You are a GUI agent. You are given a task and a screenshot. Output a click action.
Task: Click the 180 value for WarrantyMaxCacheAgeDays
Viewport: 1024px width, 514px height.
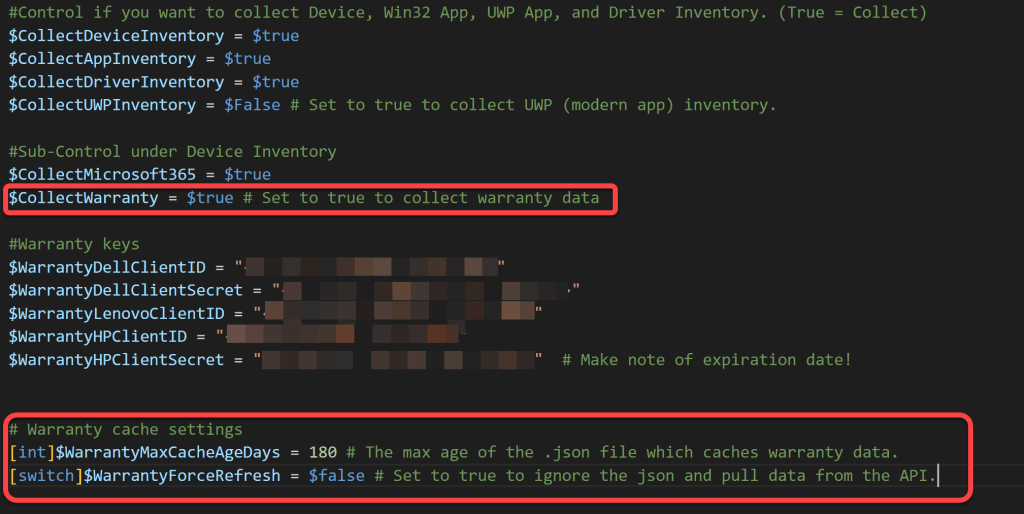click(323, 452)
